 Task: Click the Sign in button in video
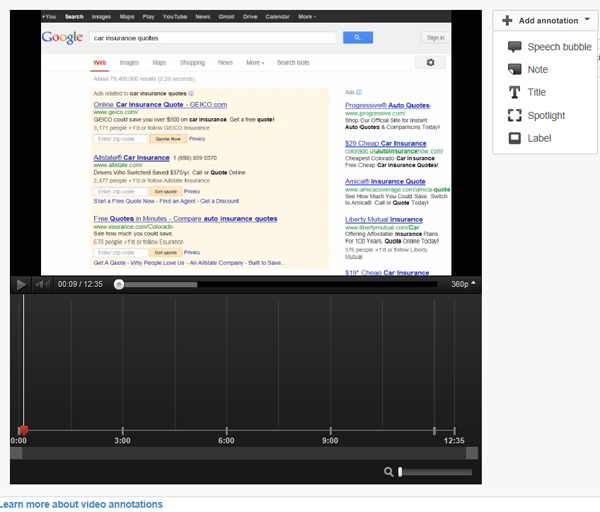(x=435, y=38)
